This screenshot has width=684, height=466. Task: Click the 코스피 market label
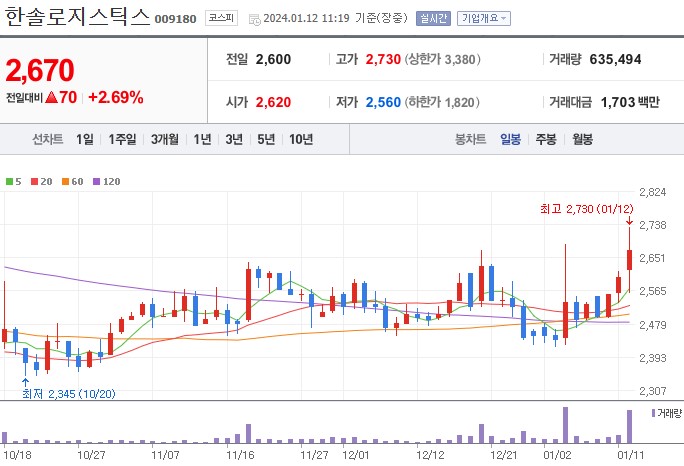click(221, 18)
